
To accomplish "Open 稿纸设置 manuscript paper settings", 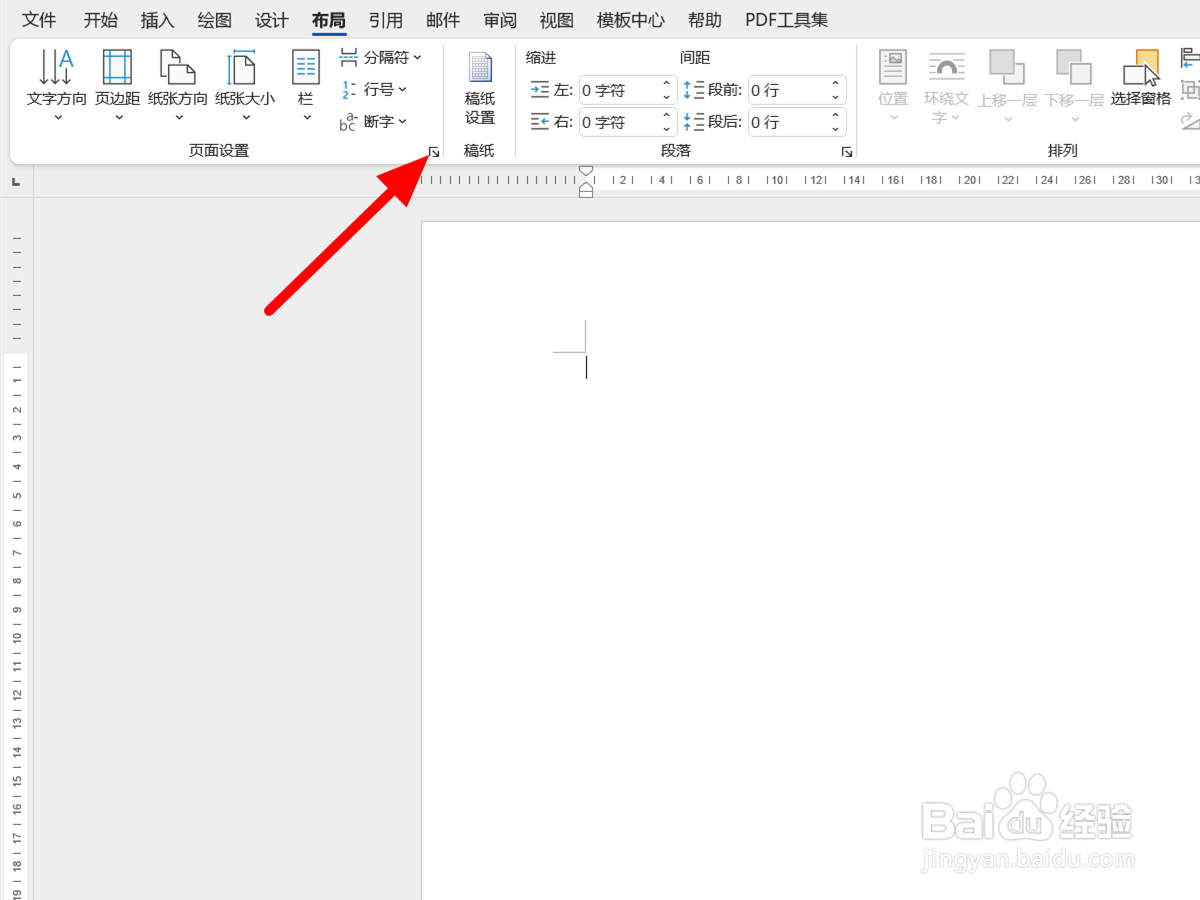I will point(480,88).
